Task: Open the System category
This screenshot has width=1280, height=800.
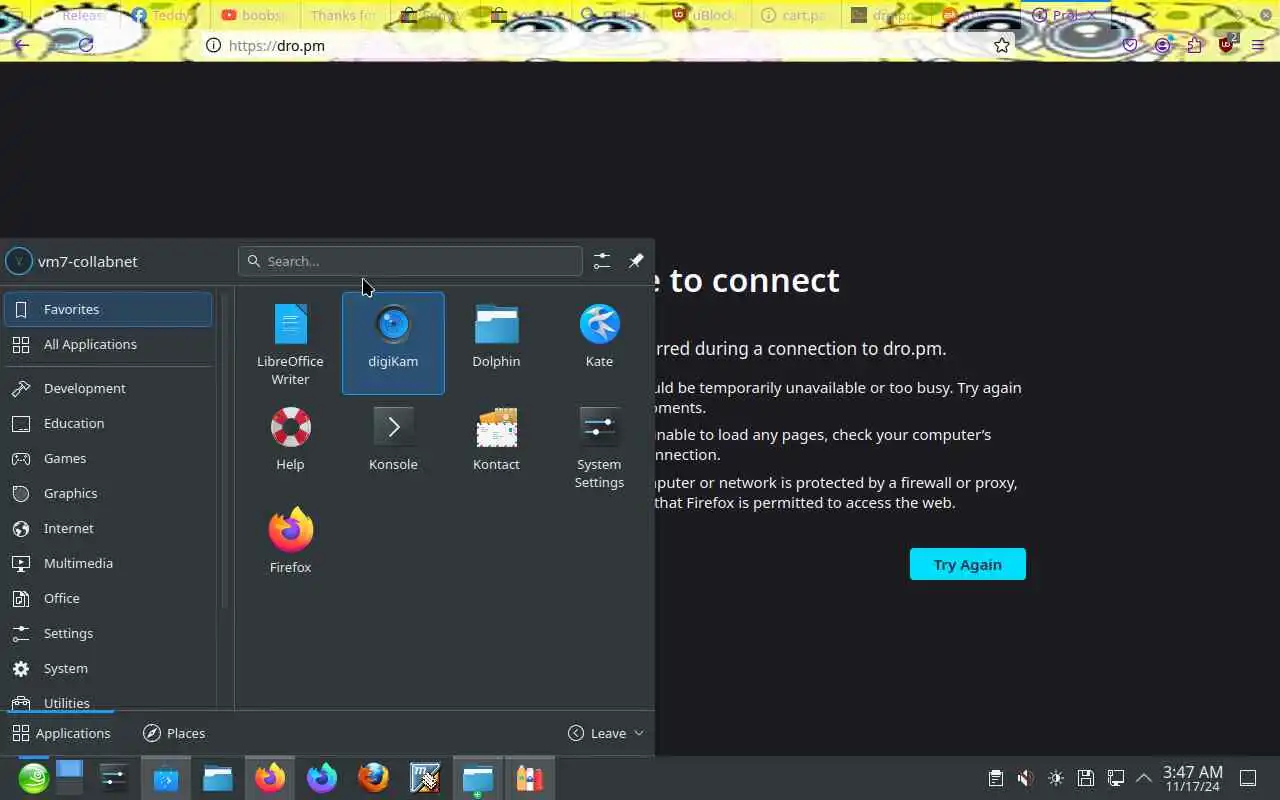Action: (108, 668)
